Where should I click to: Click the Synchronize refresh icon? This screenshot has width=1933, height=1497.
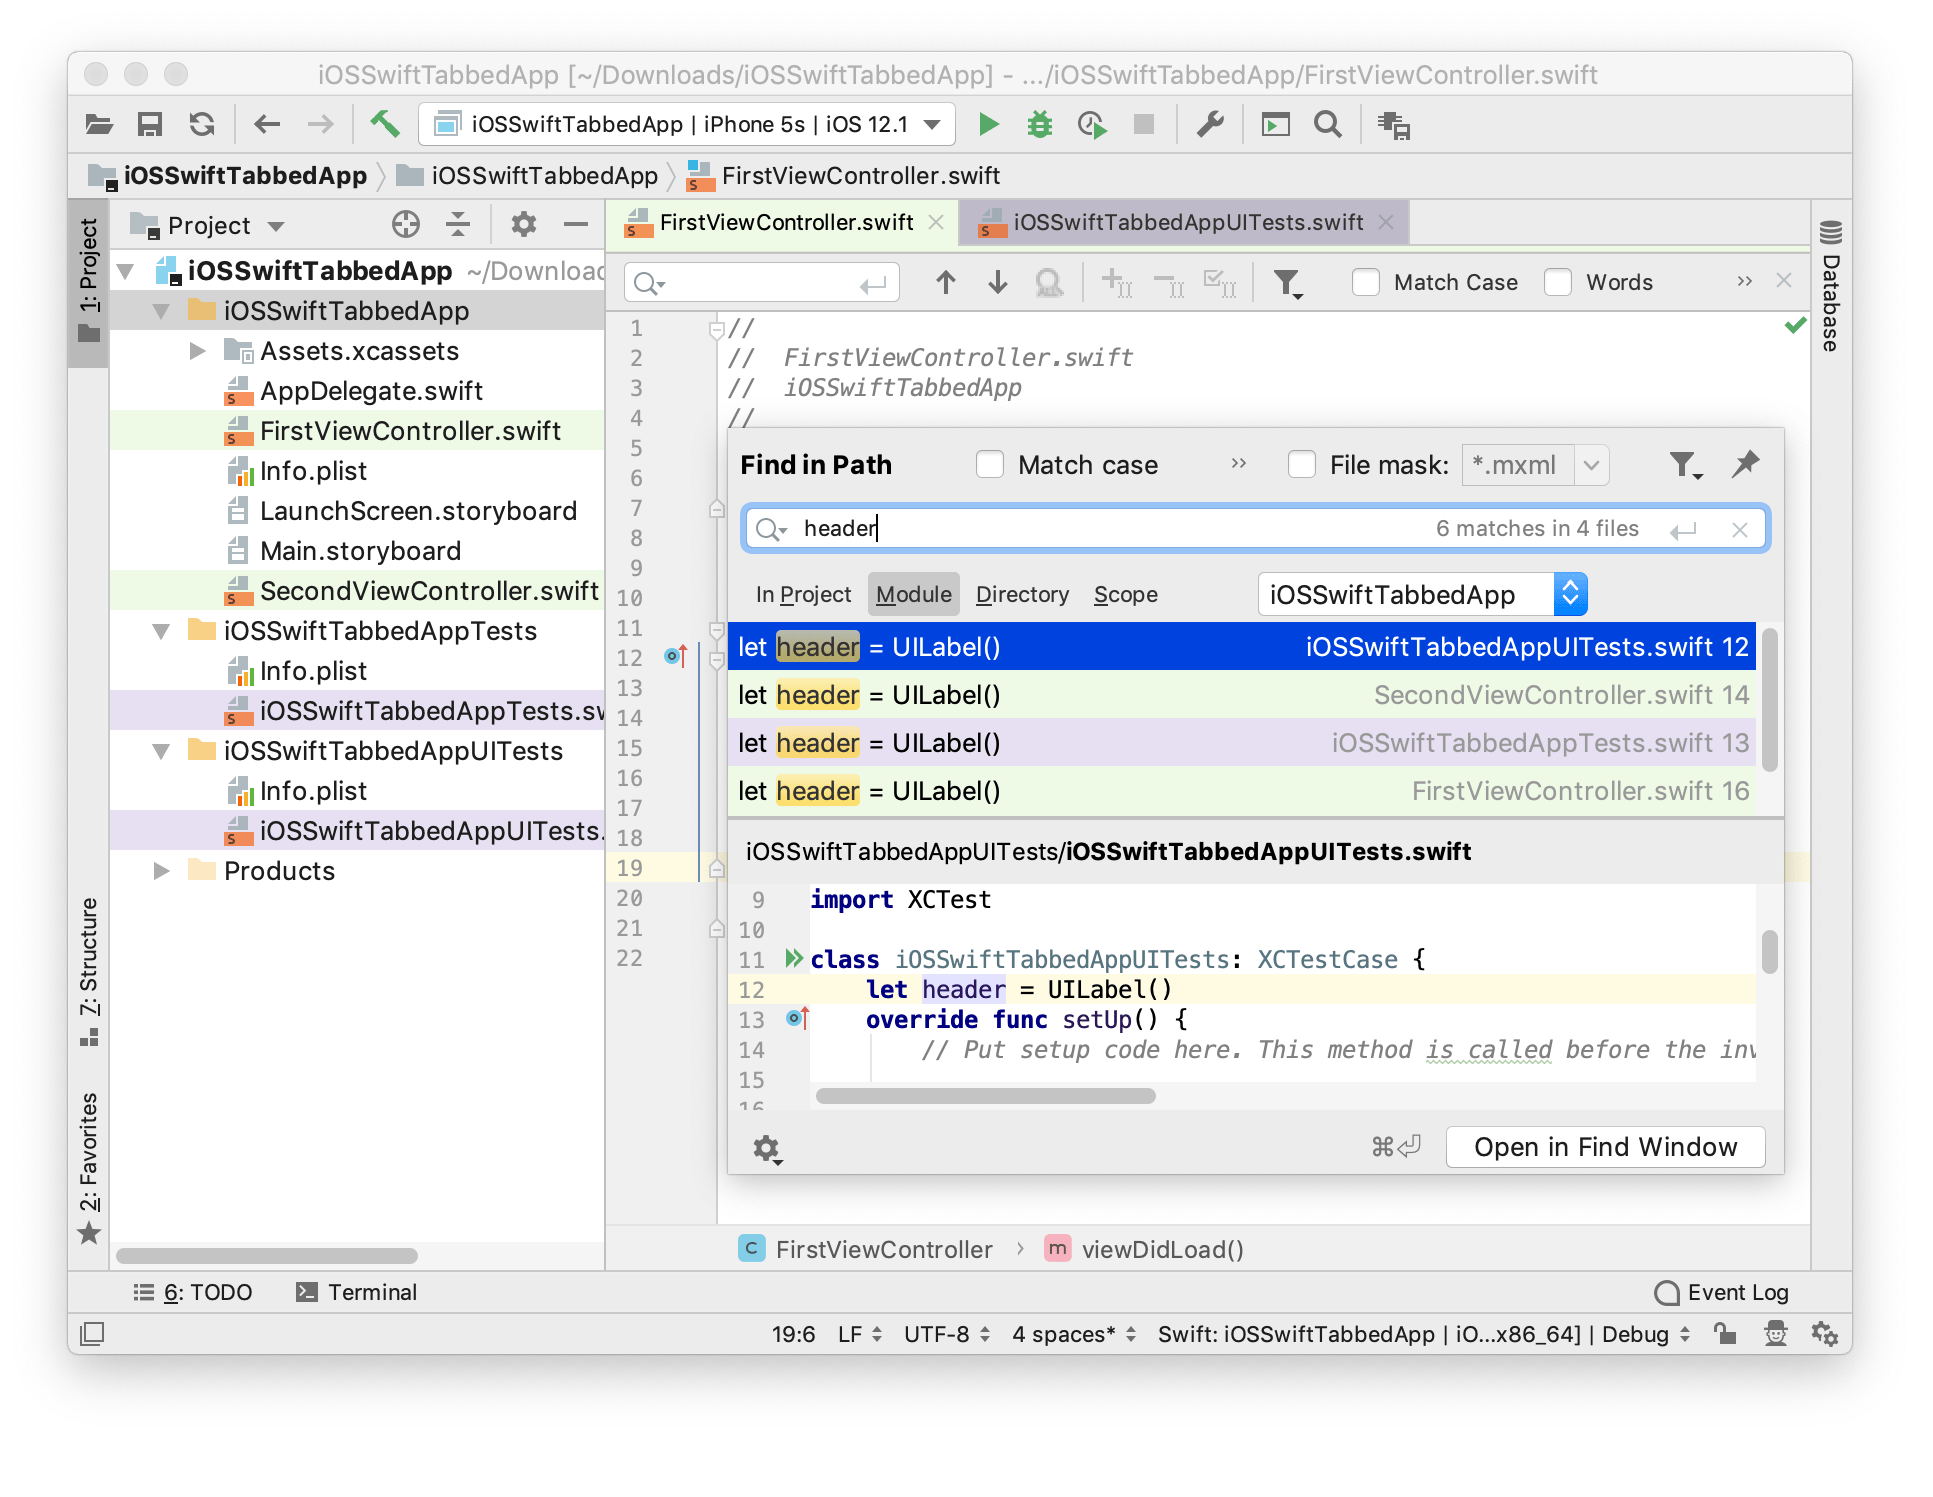tap(203, 124)
